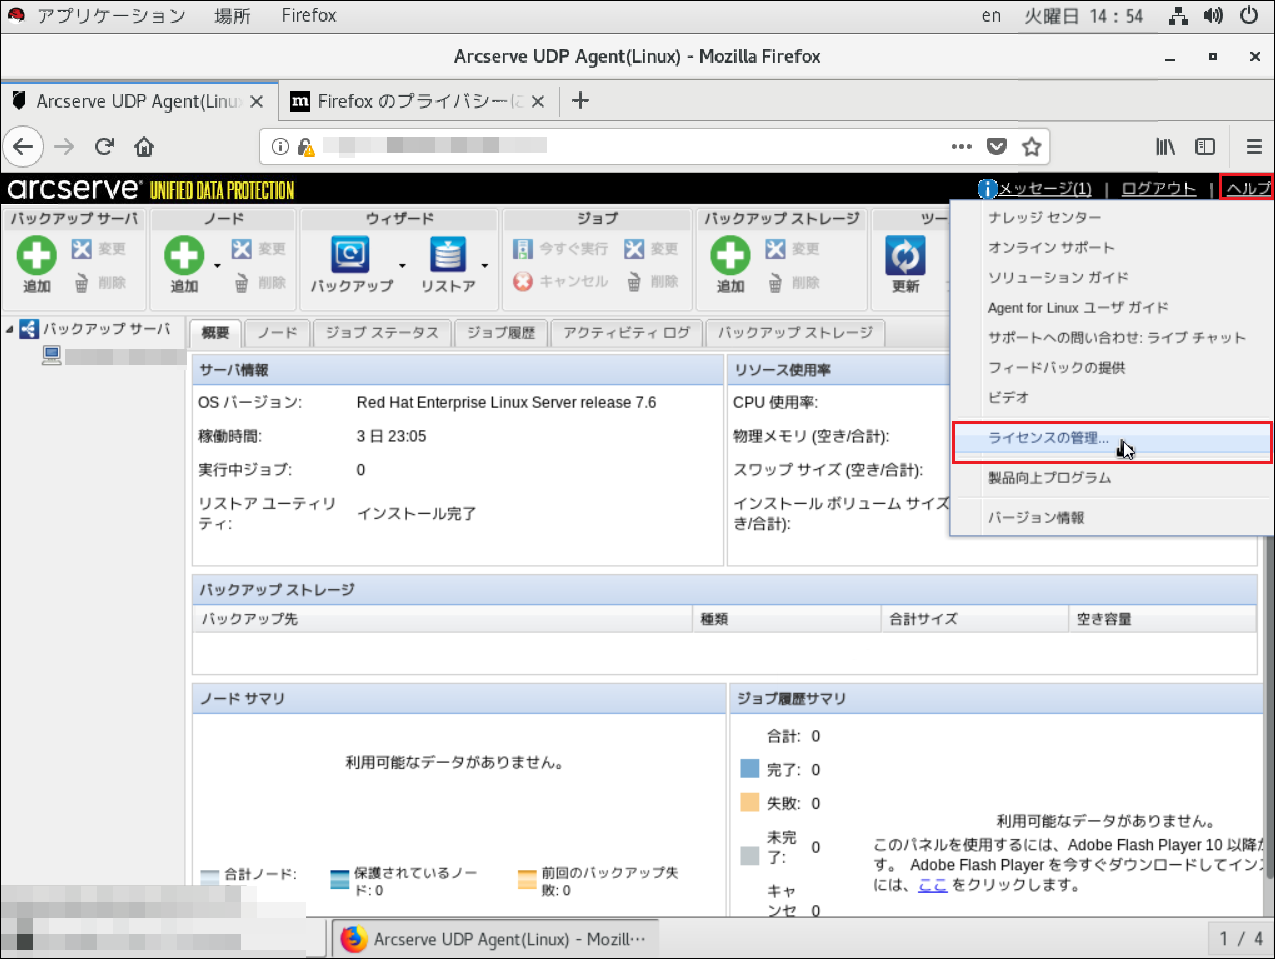Open the ジョブ ステータス tab
Image resolution: width=1275 pixels, height=959 pixels.
(x=382, y=333)
